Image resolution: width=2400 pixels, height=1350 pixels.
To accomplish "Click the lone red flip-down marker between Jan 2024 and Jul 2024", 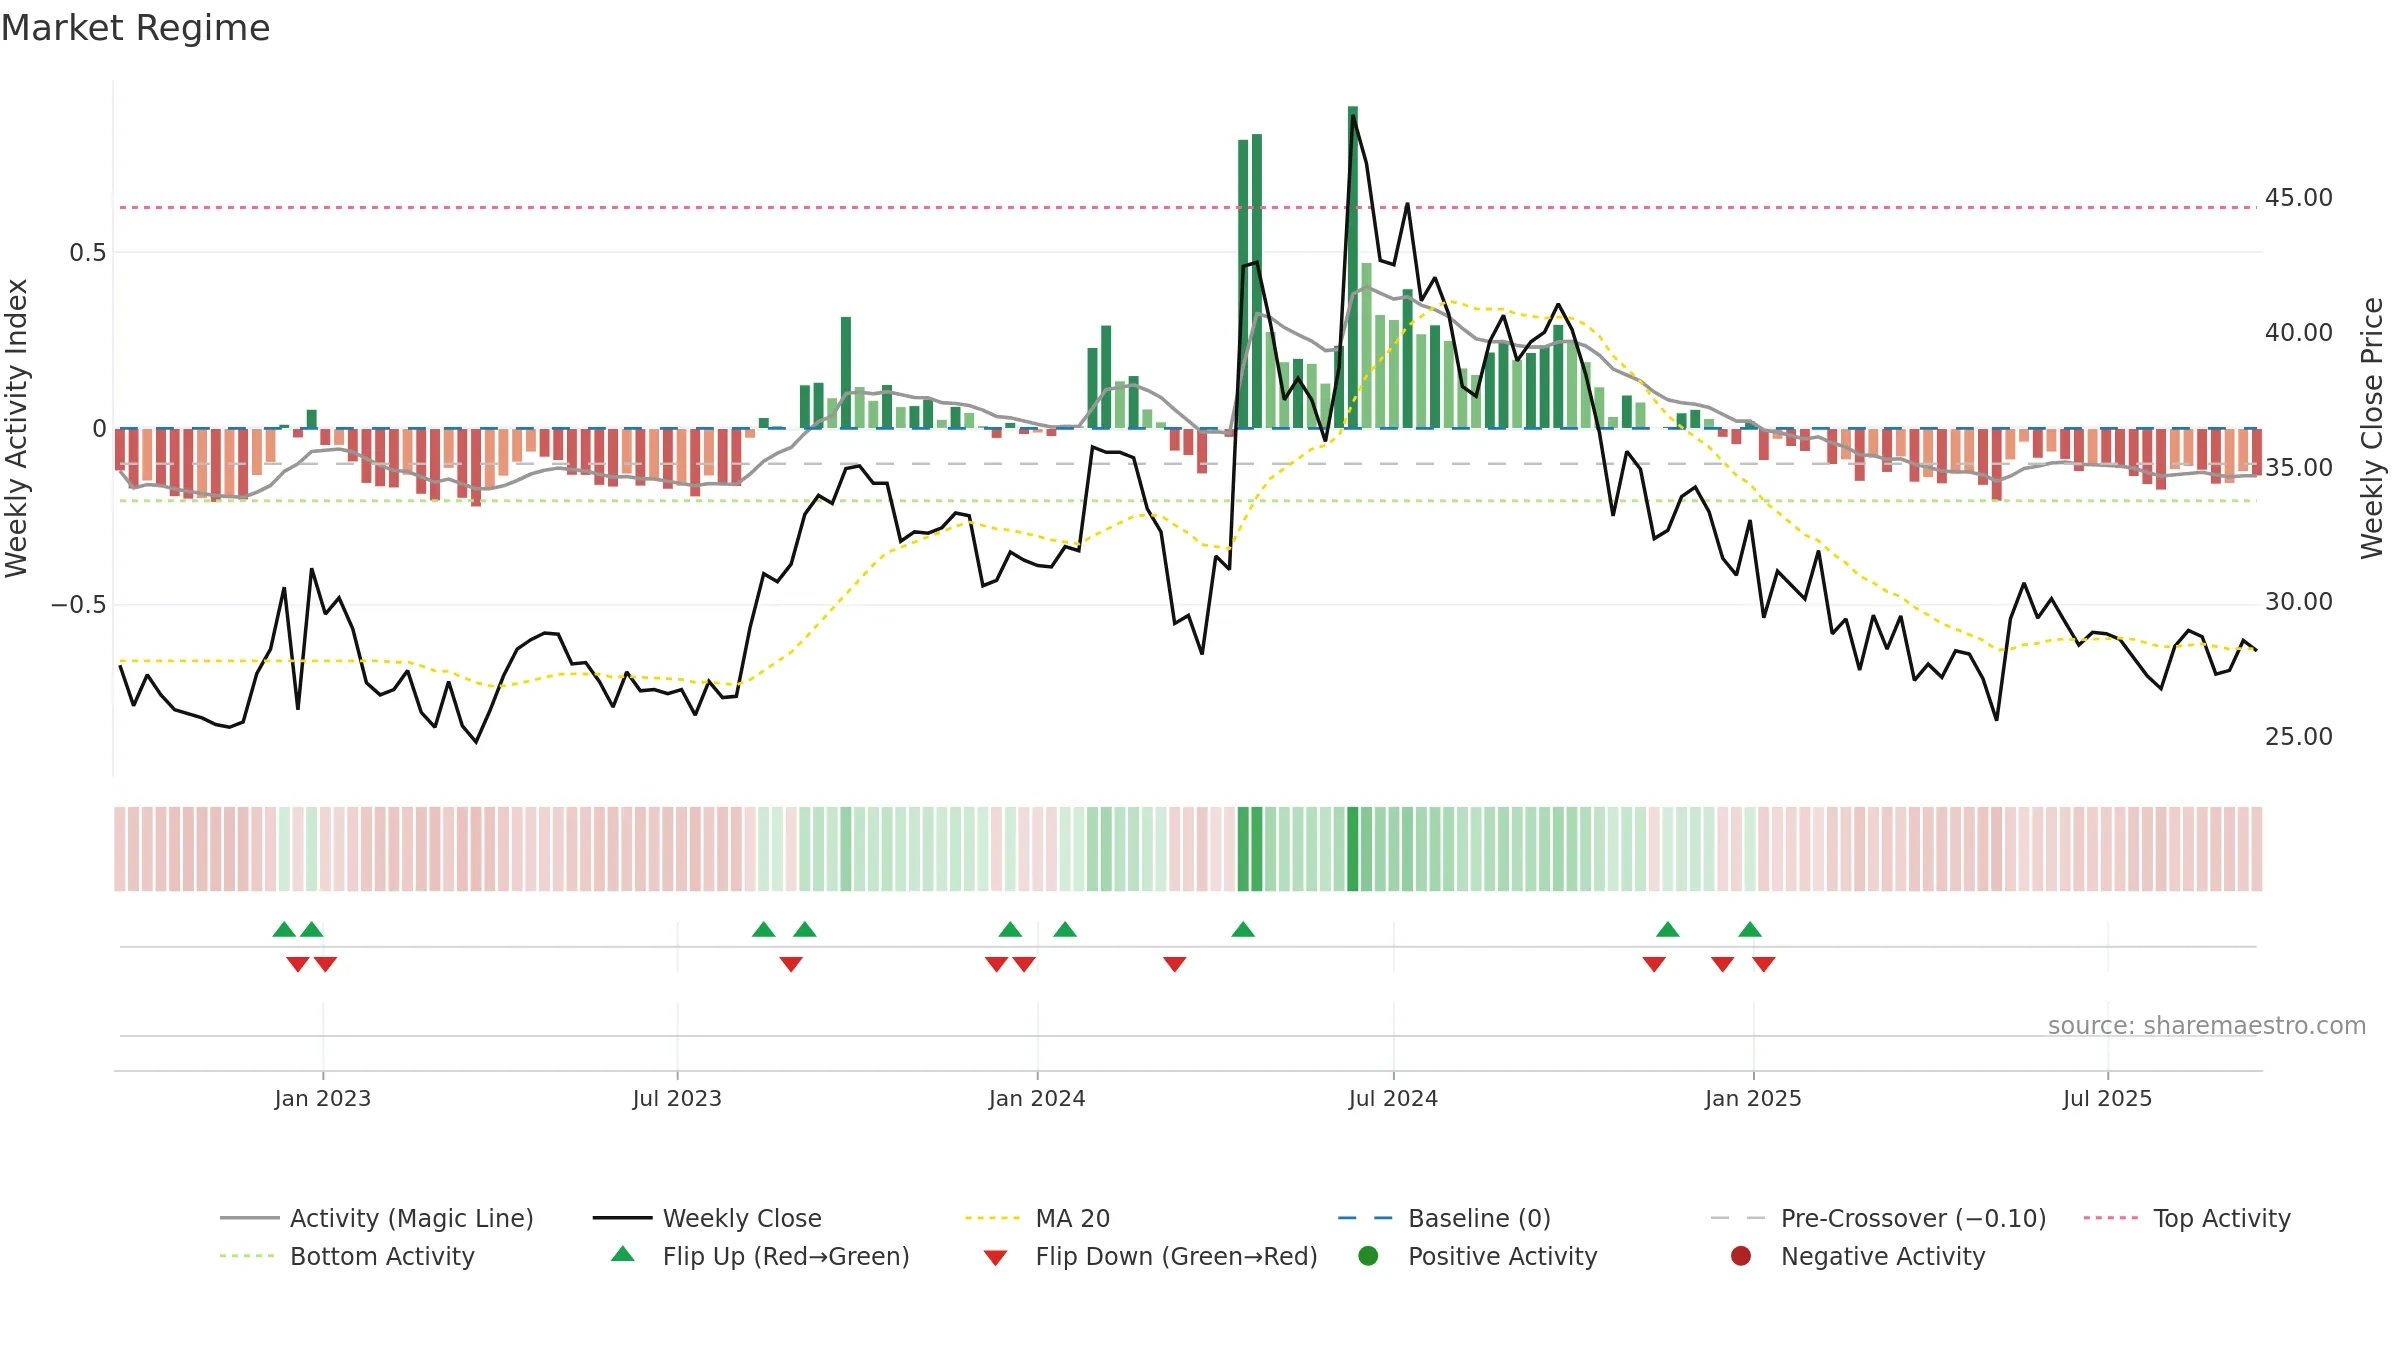I will pyautogui.click(x=1175, y=964).
